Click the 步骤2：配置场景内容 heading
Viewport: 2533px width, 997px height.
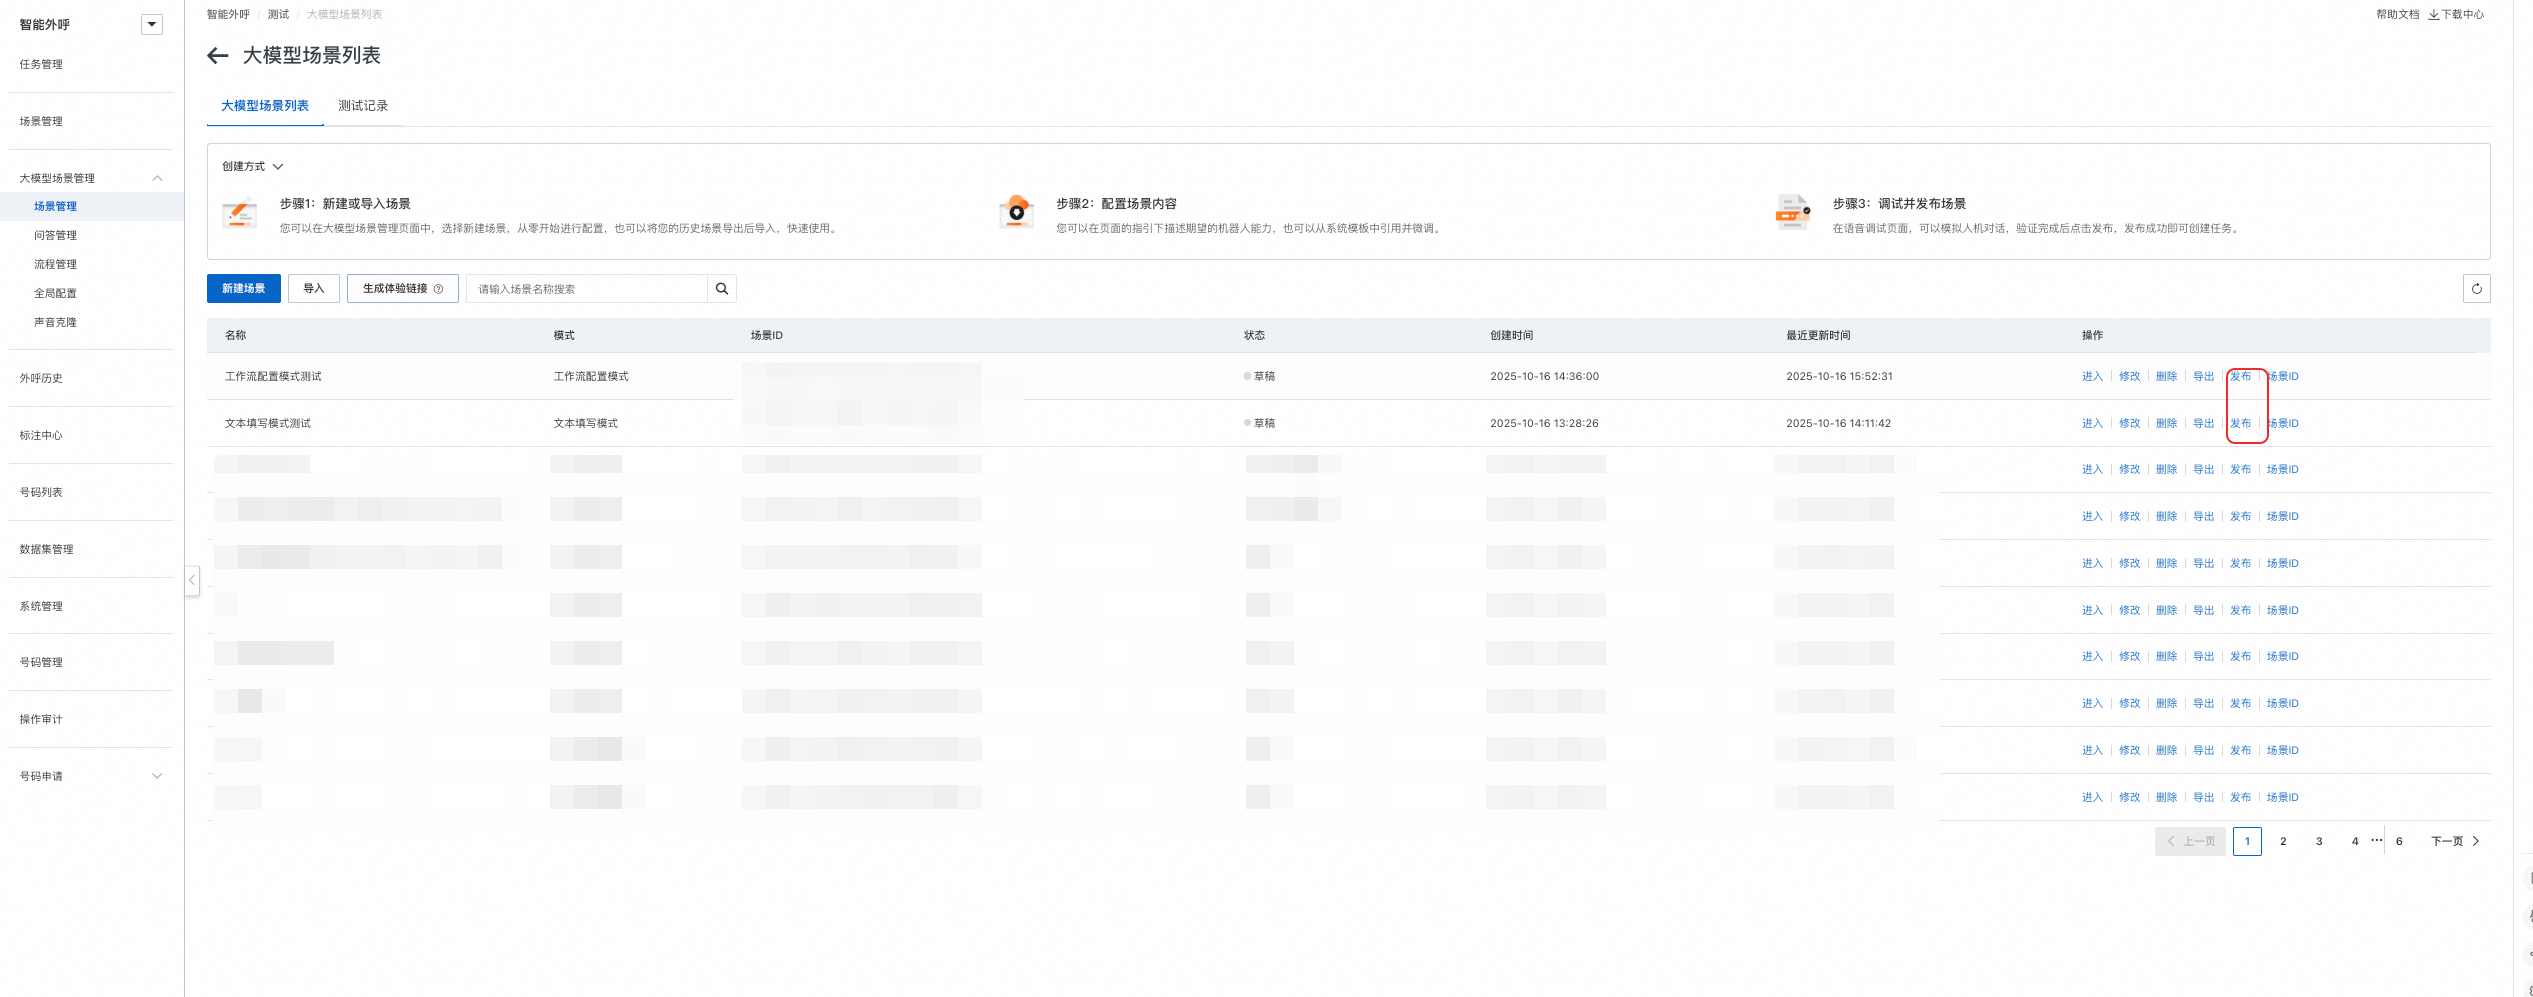click(x=1116, y=204)
